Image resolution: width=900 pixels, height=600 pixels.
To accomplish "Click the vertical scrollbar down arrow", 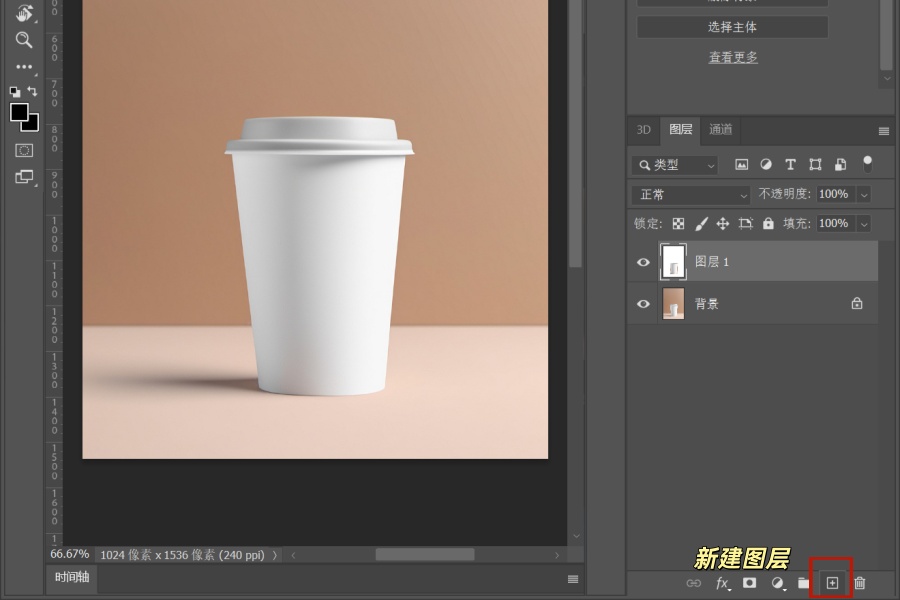I will click(576, 536).
